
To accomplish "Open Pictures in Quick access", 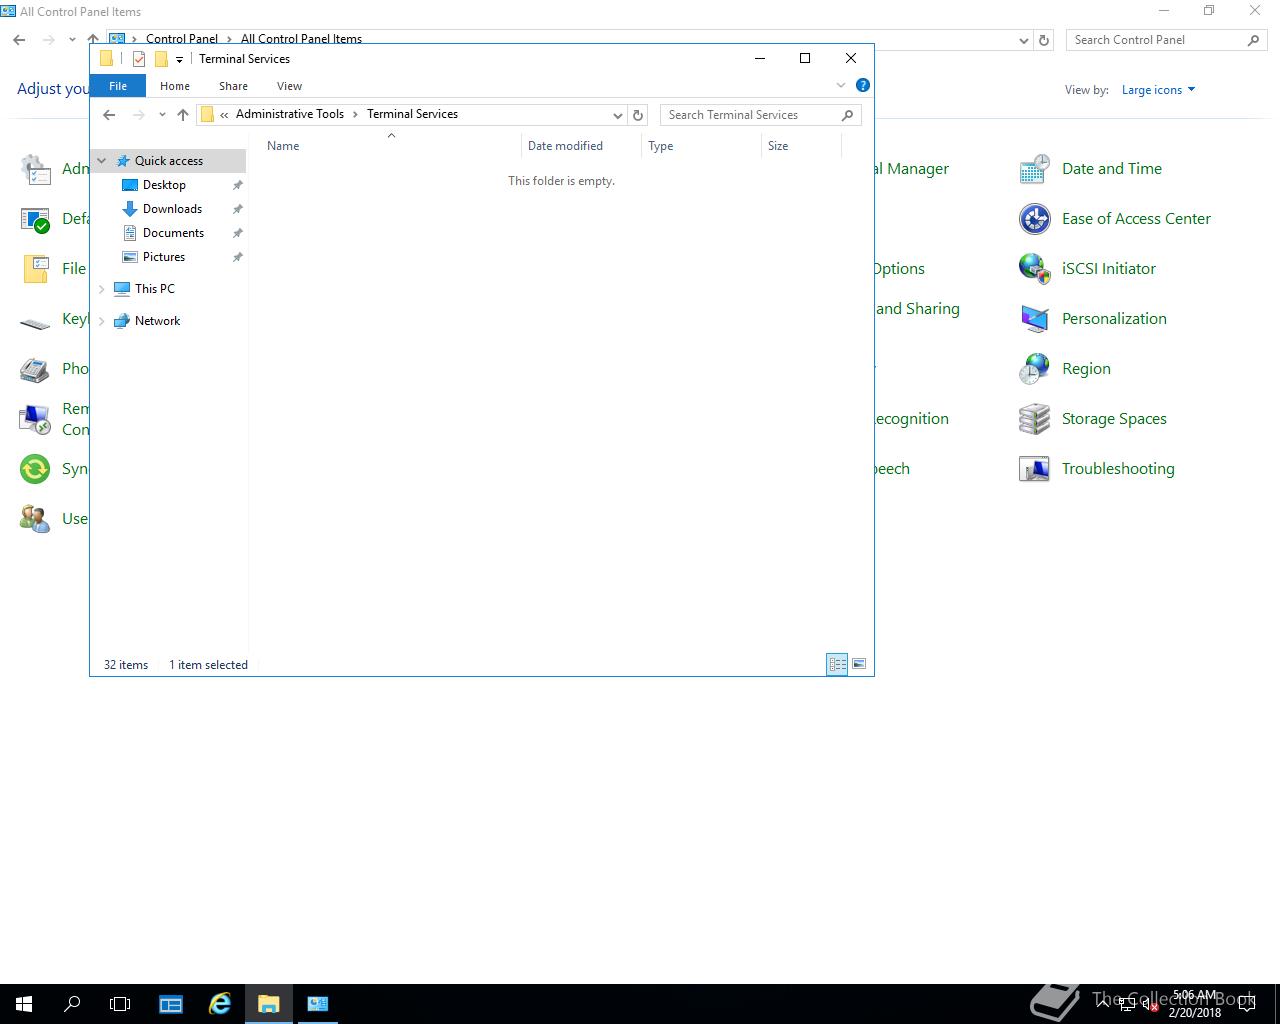I will (x=164, y=257).
